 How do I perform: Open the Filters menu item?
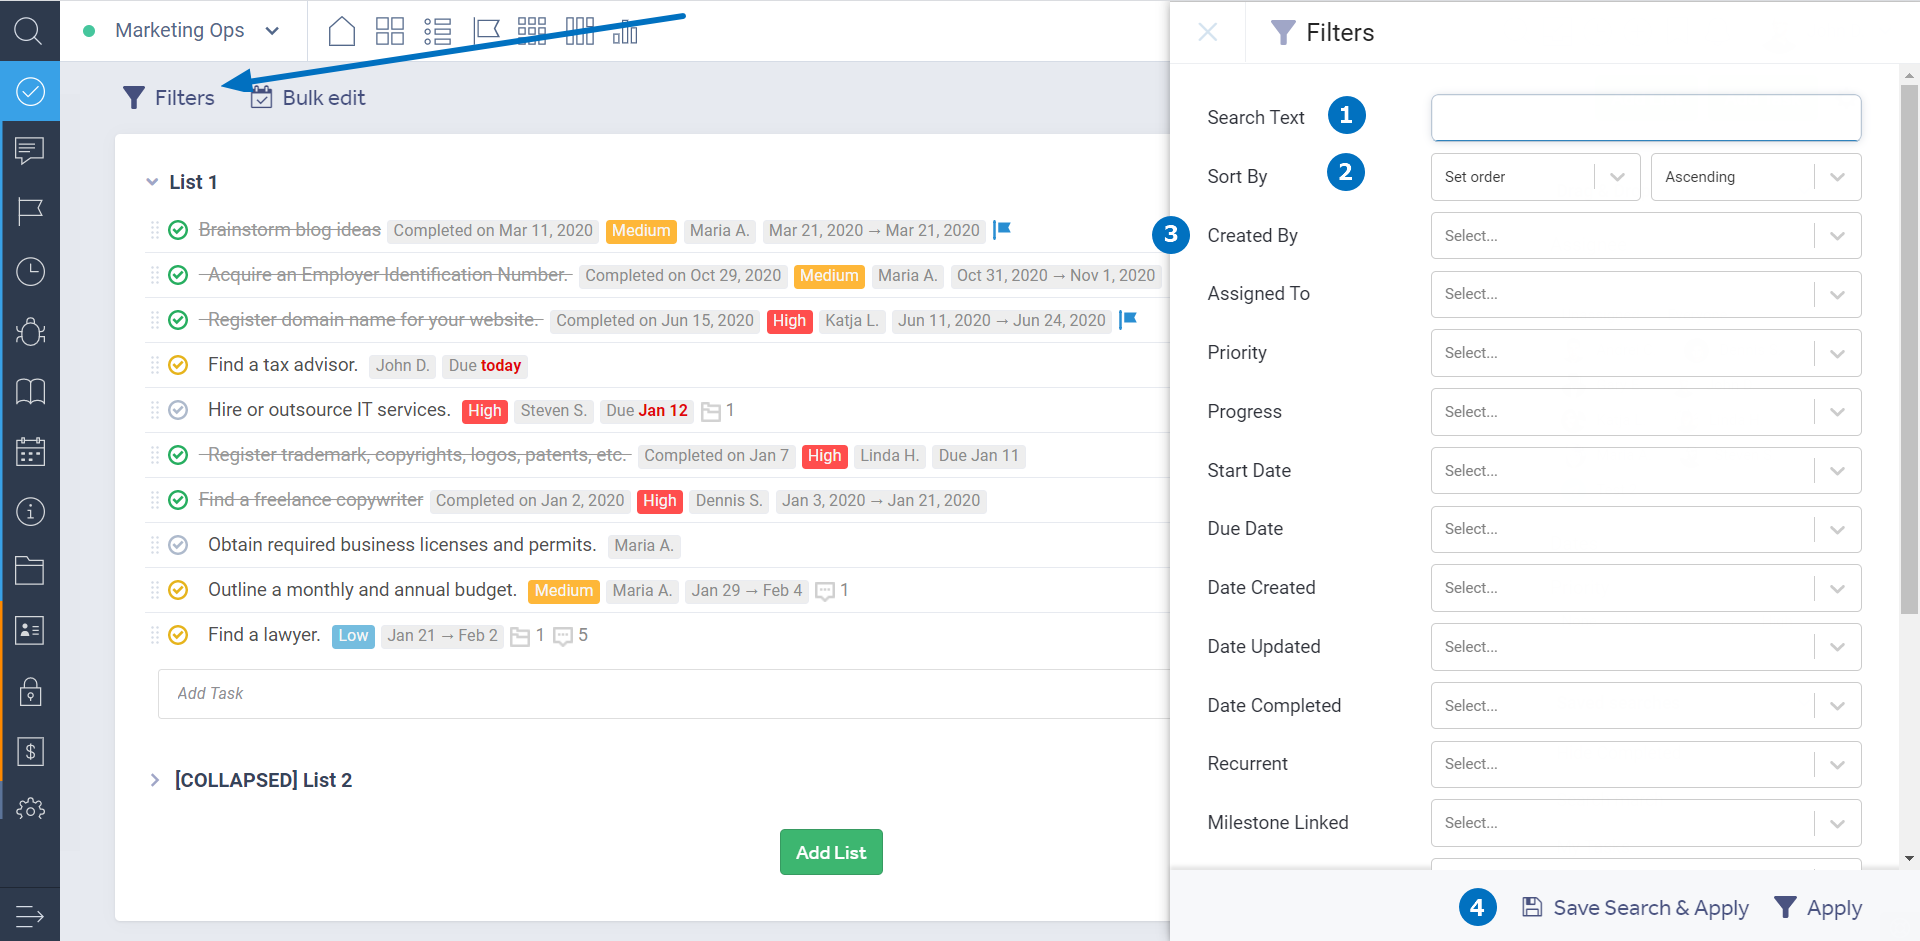(169, 98)
